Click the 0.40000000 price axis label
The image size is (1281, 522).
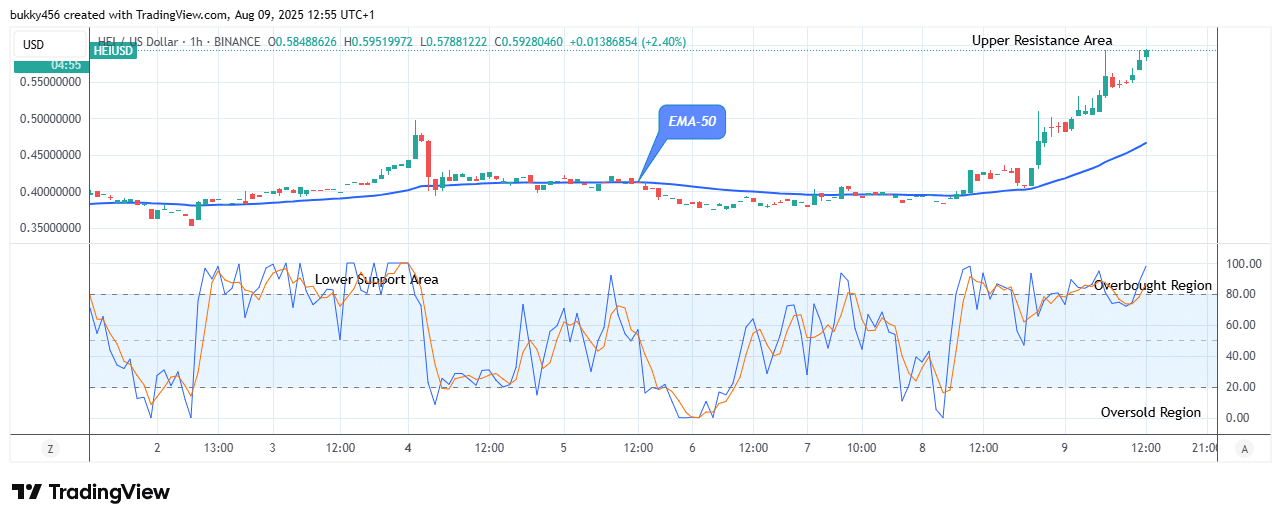pyautogui.click(x=49, y=192)
